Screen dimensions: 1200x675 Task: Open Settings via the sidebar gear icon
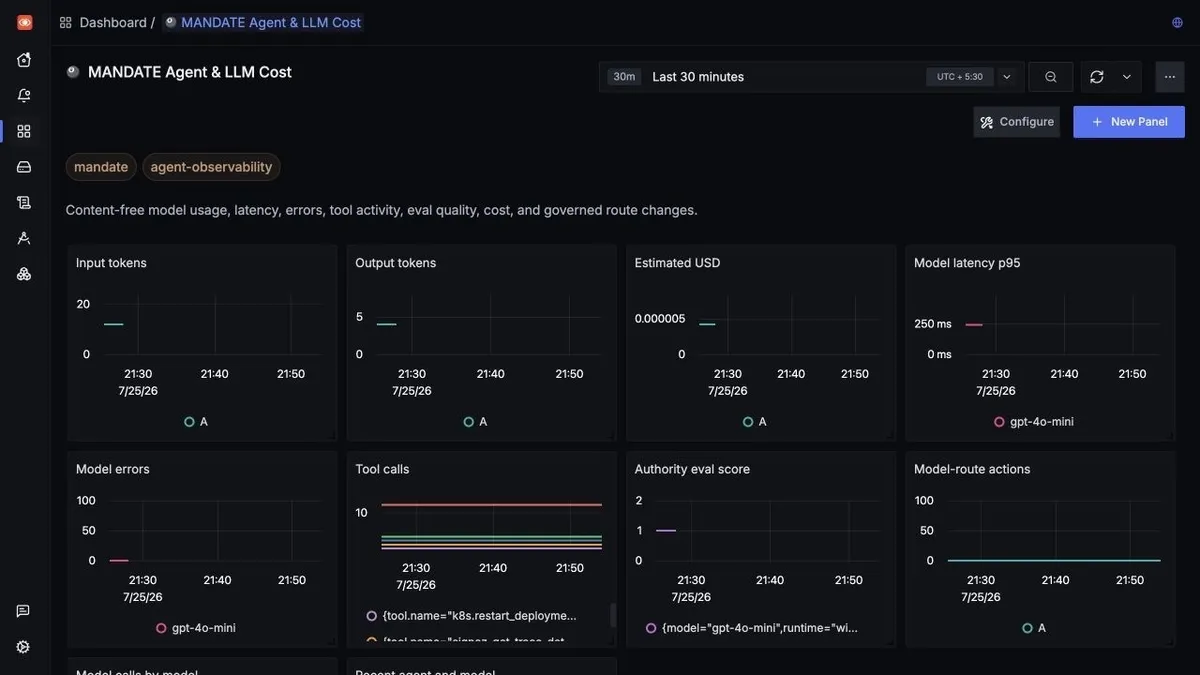coord(23,647)
